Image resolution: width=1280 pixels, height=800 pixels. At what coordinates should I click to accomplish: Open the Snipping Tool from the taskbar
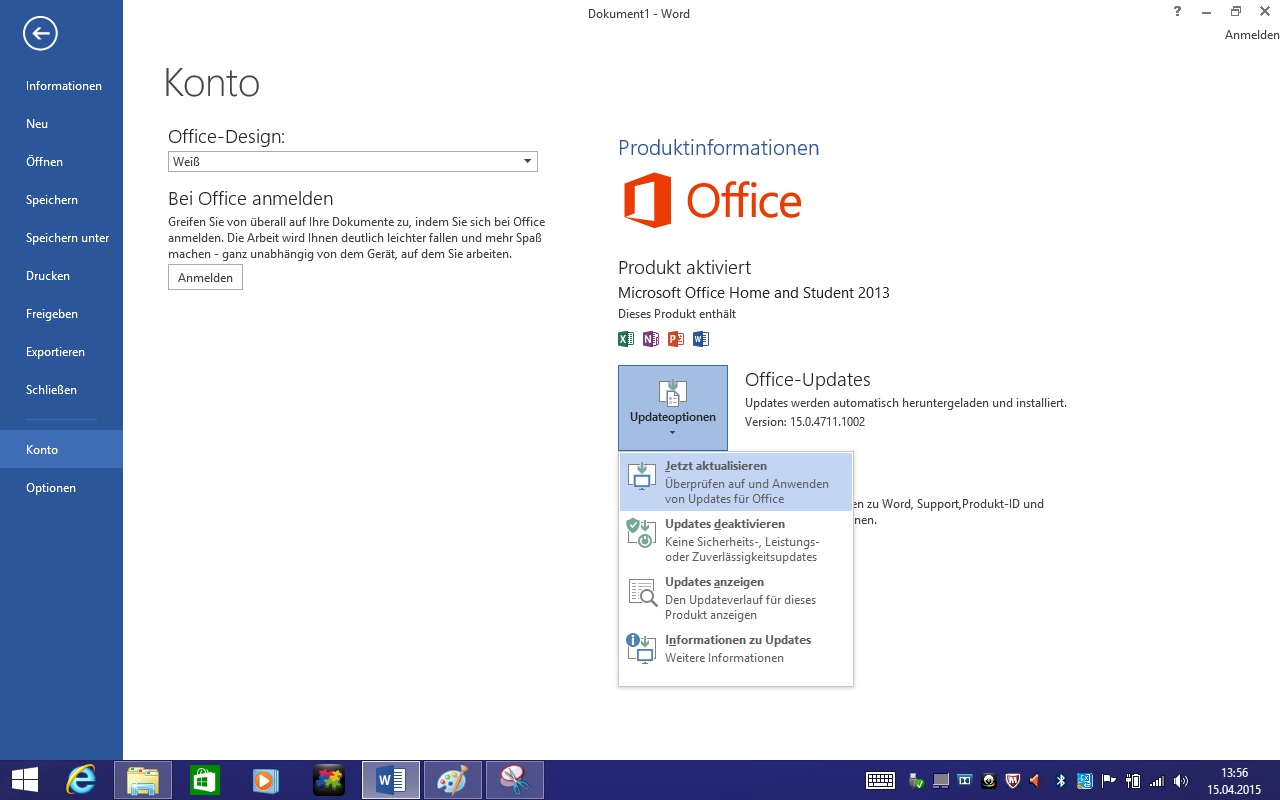click(x=514, y=780)
